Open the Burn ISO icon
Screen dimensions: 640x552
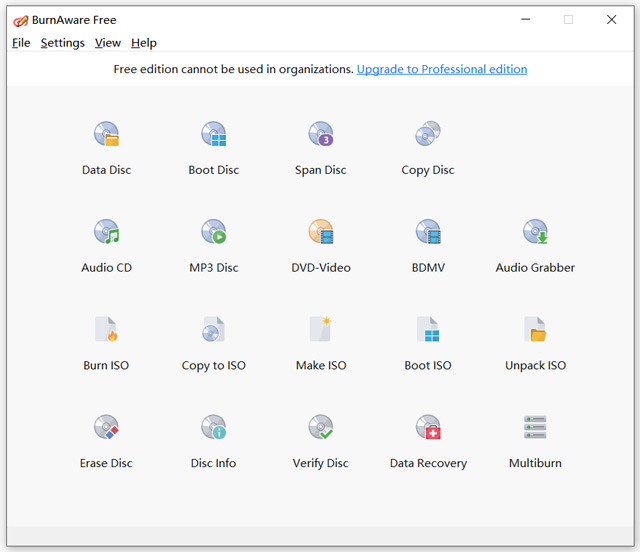tap(106, 329)
